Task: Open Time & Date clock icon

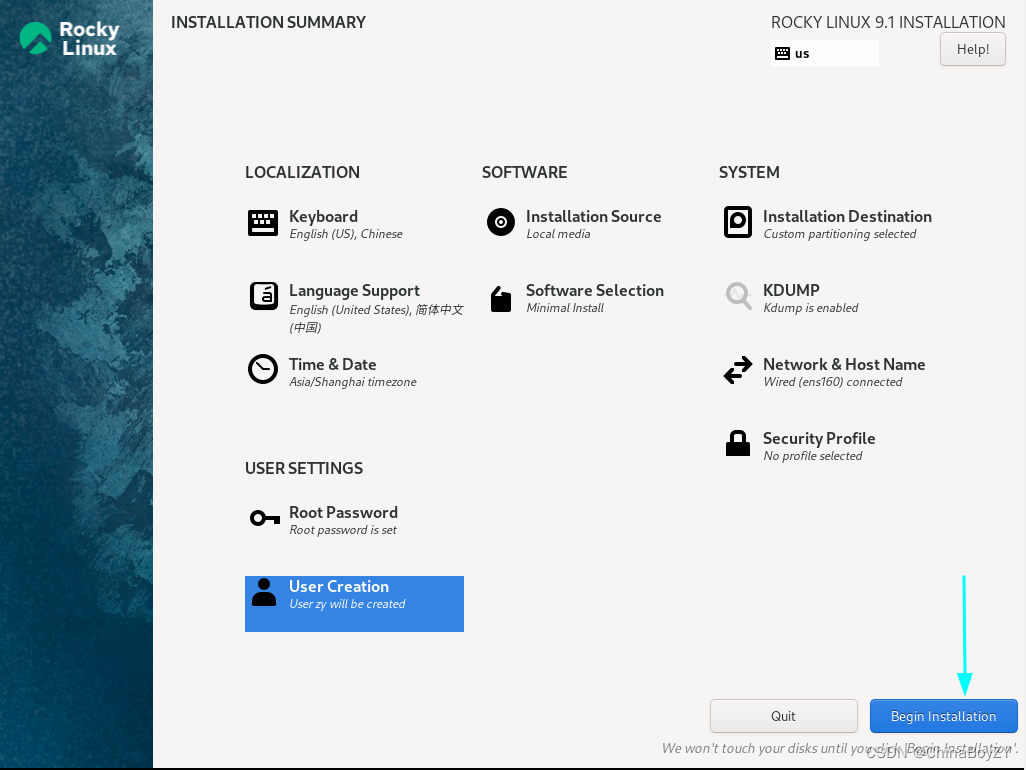Action: point(262,370)
